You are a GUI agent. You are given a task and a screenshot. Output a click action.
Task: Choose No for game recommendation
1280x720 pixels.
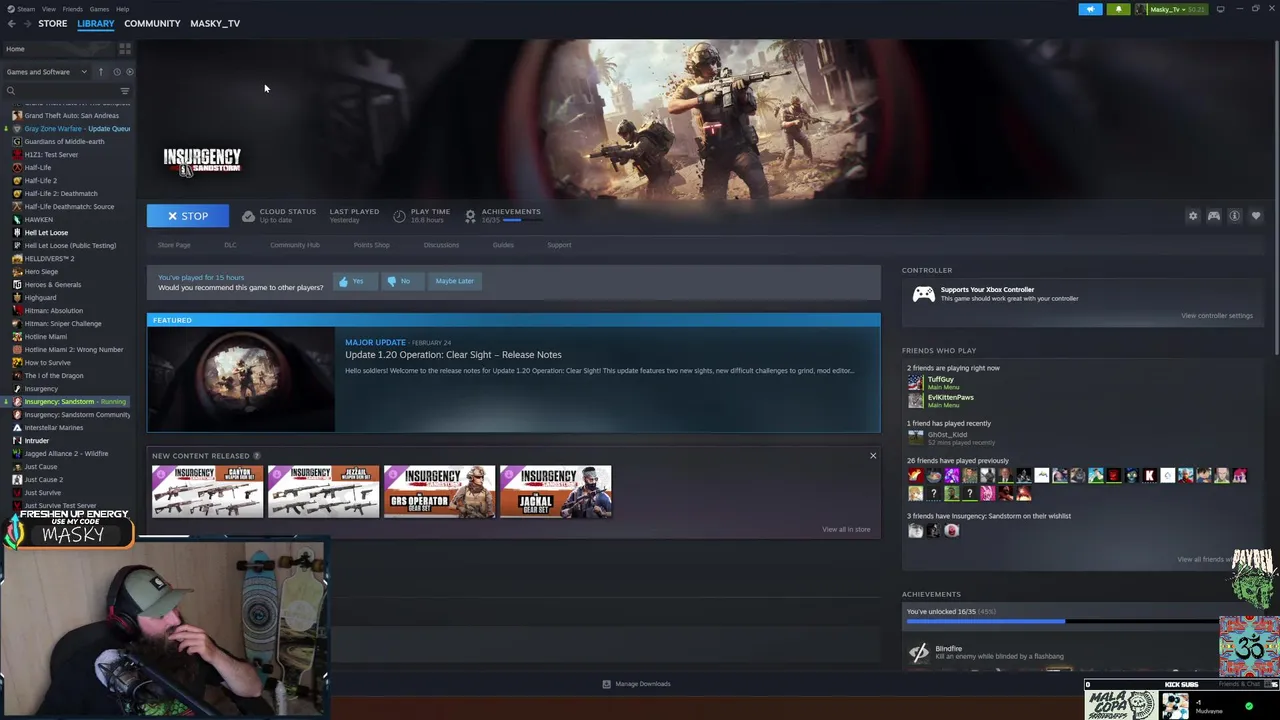pos(401,281)
